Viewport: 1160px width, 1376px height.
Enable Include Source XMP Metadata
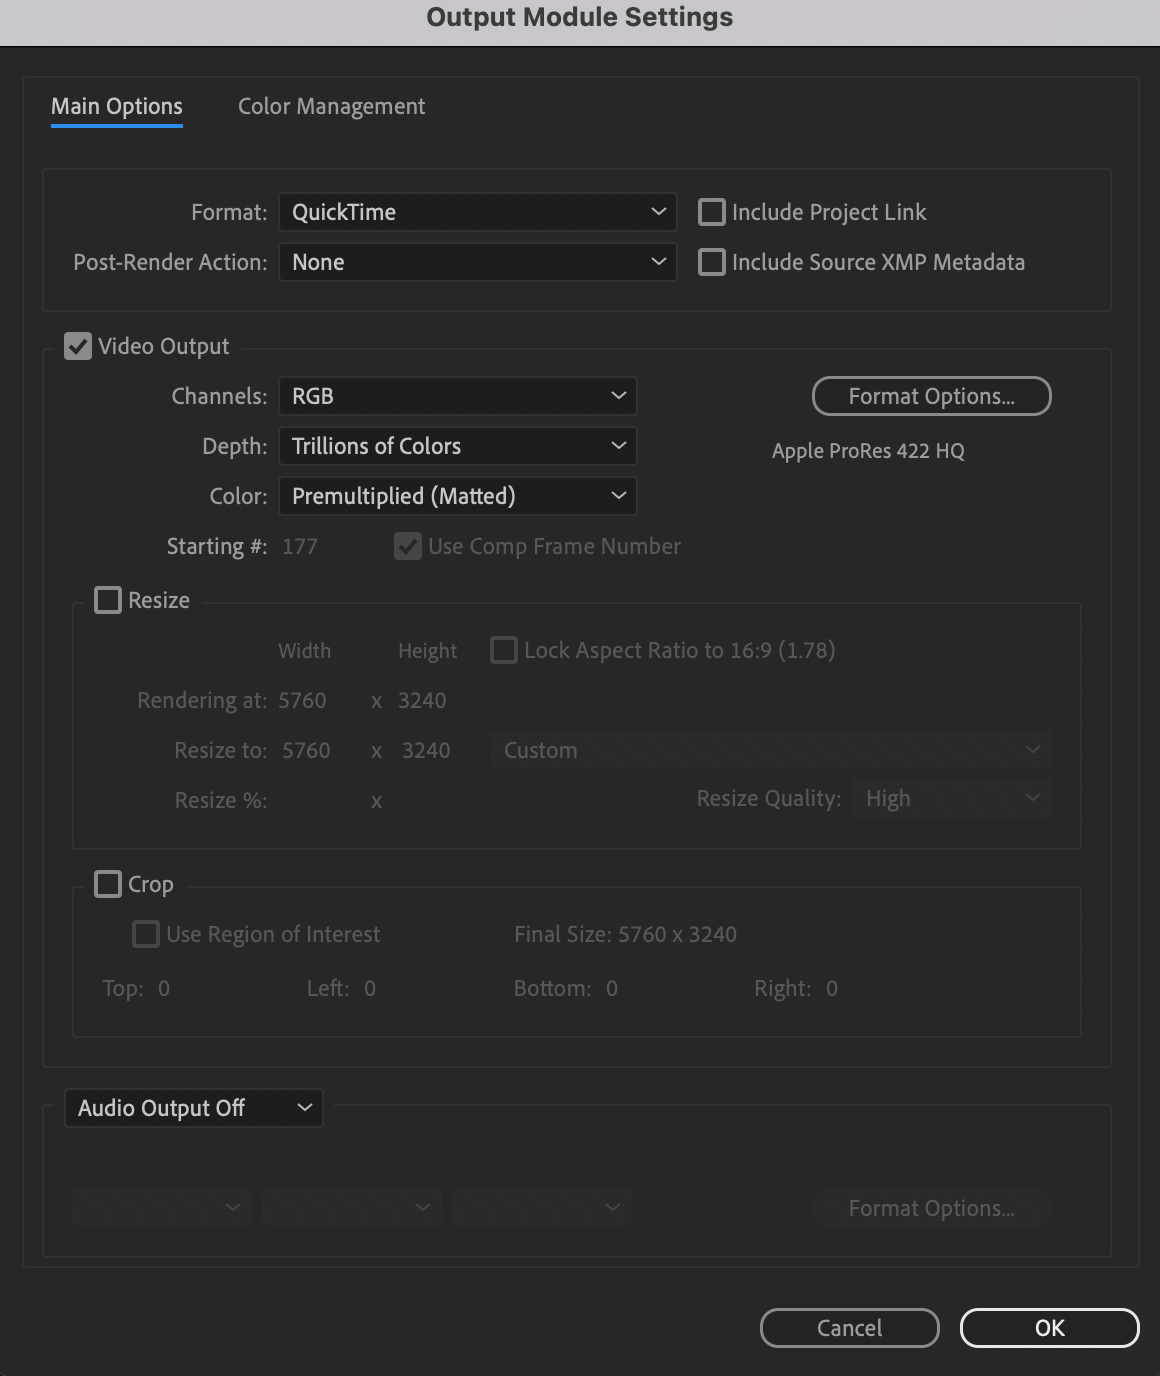point(711,262)
